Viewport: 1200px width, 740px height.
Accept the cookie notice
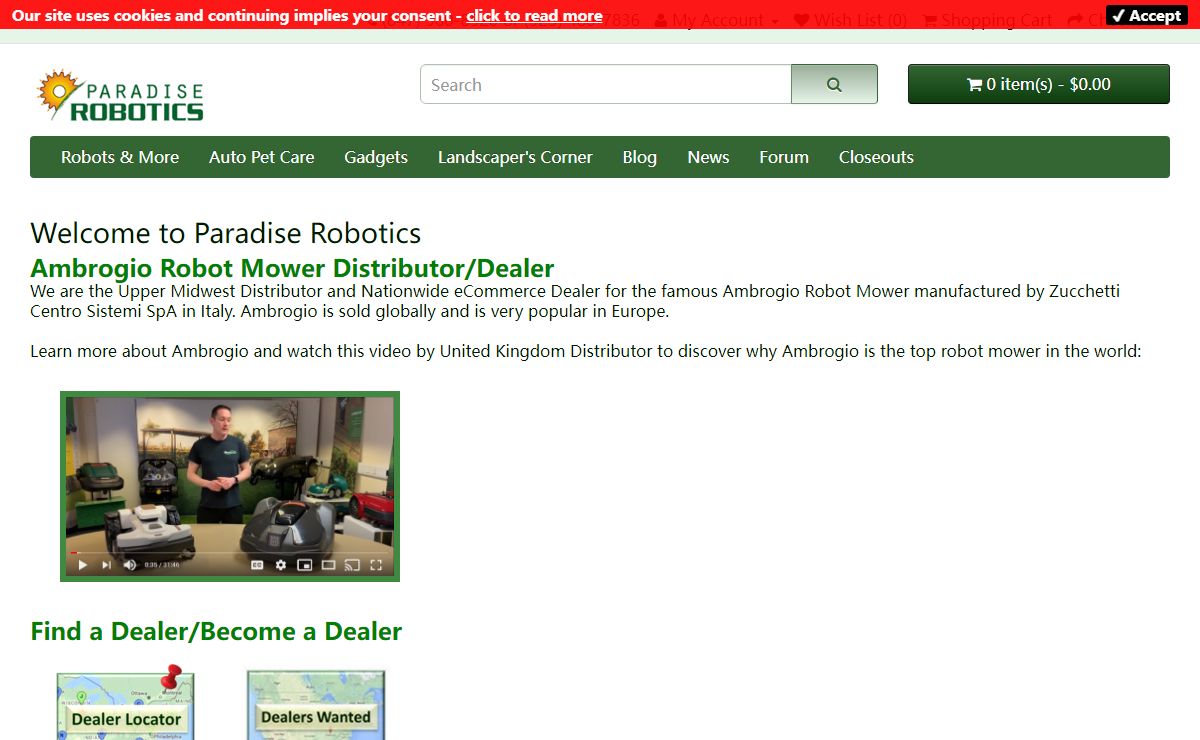tap(1146, 16)
